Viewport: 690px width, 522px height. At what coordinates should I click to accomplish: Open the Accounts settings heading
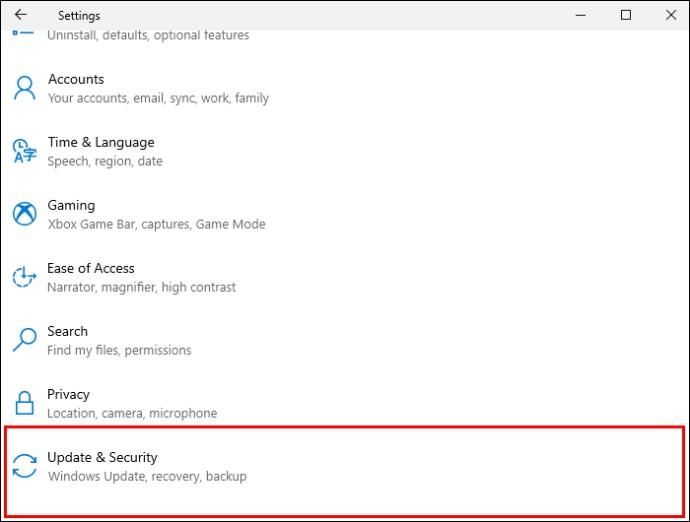pos(76,79)
